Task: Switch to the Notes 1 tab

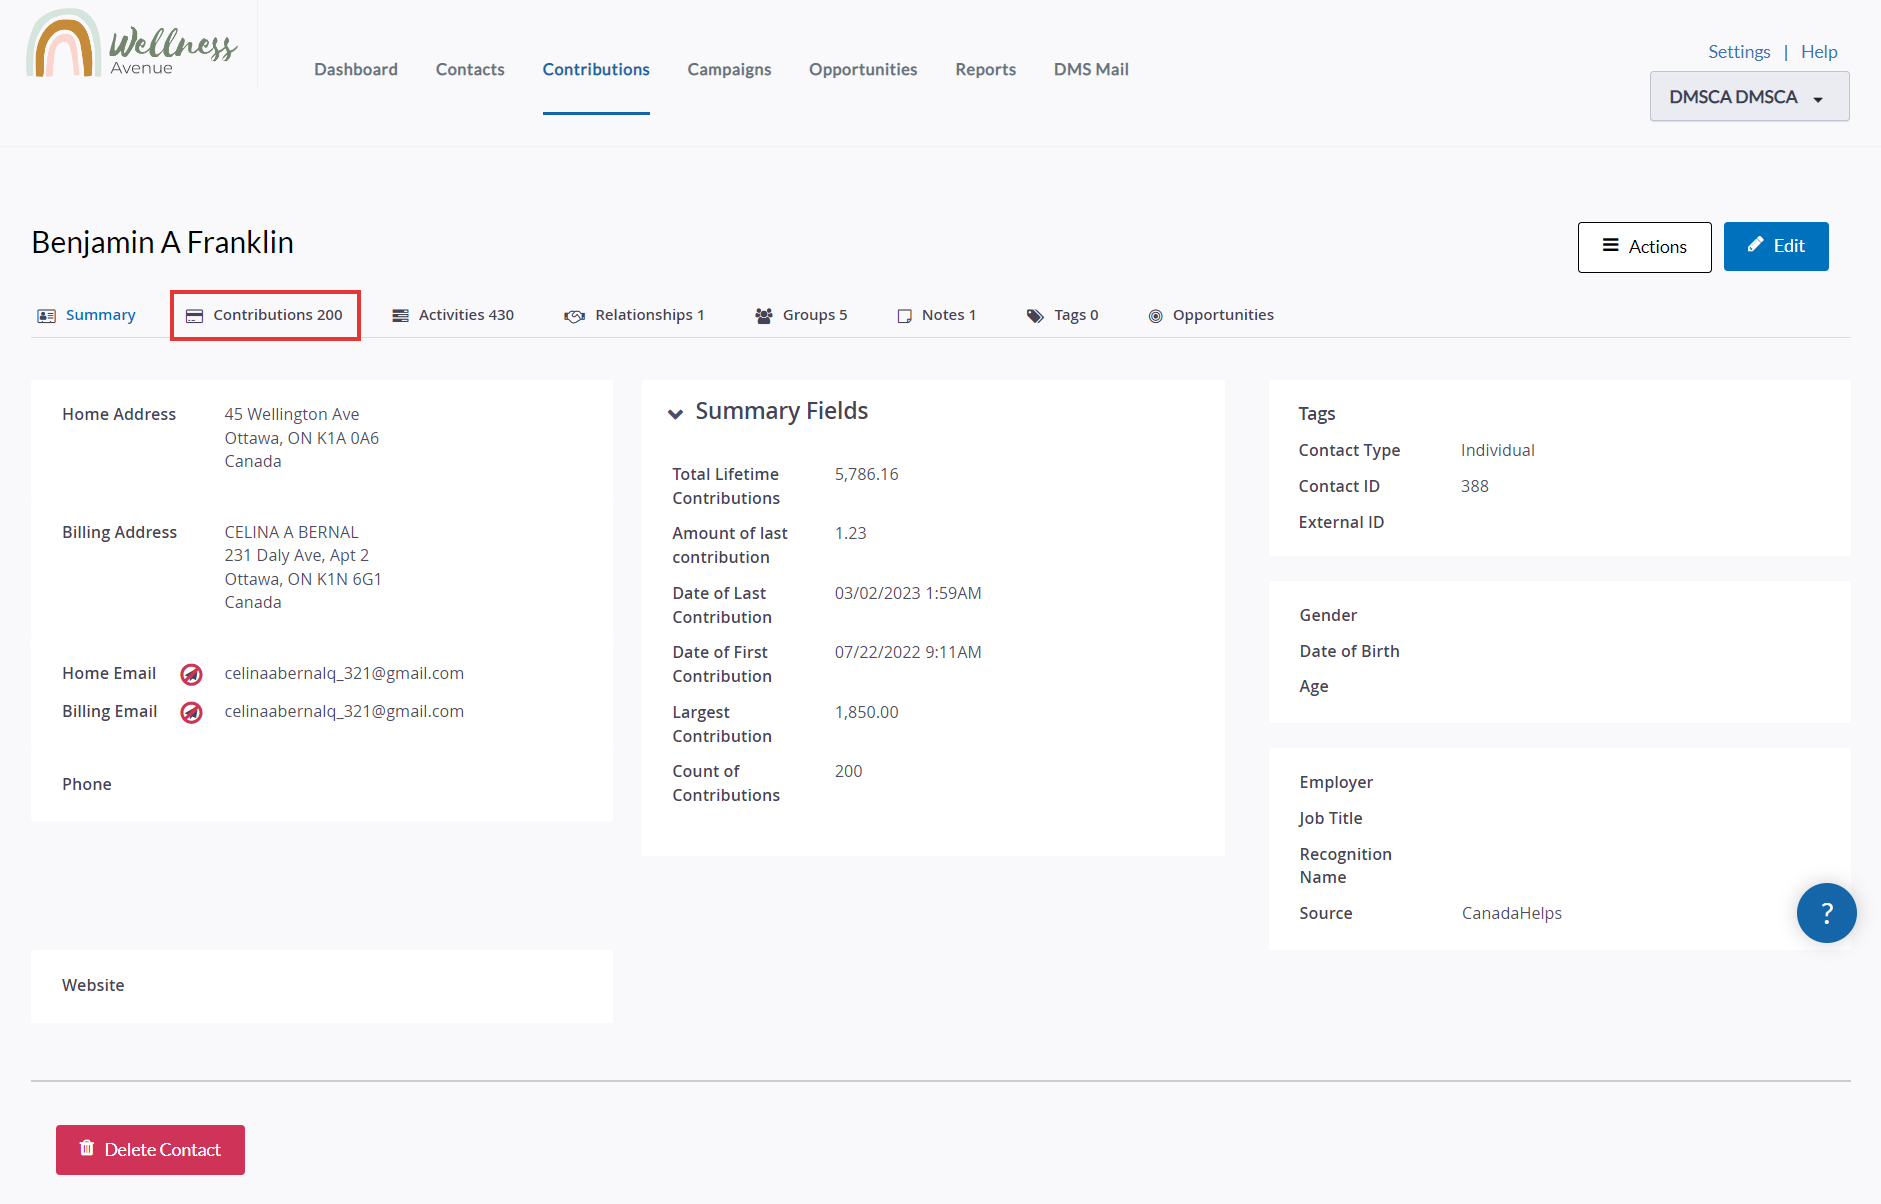Action: coord(937,315)
